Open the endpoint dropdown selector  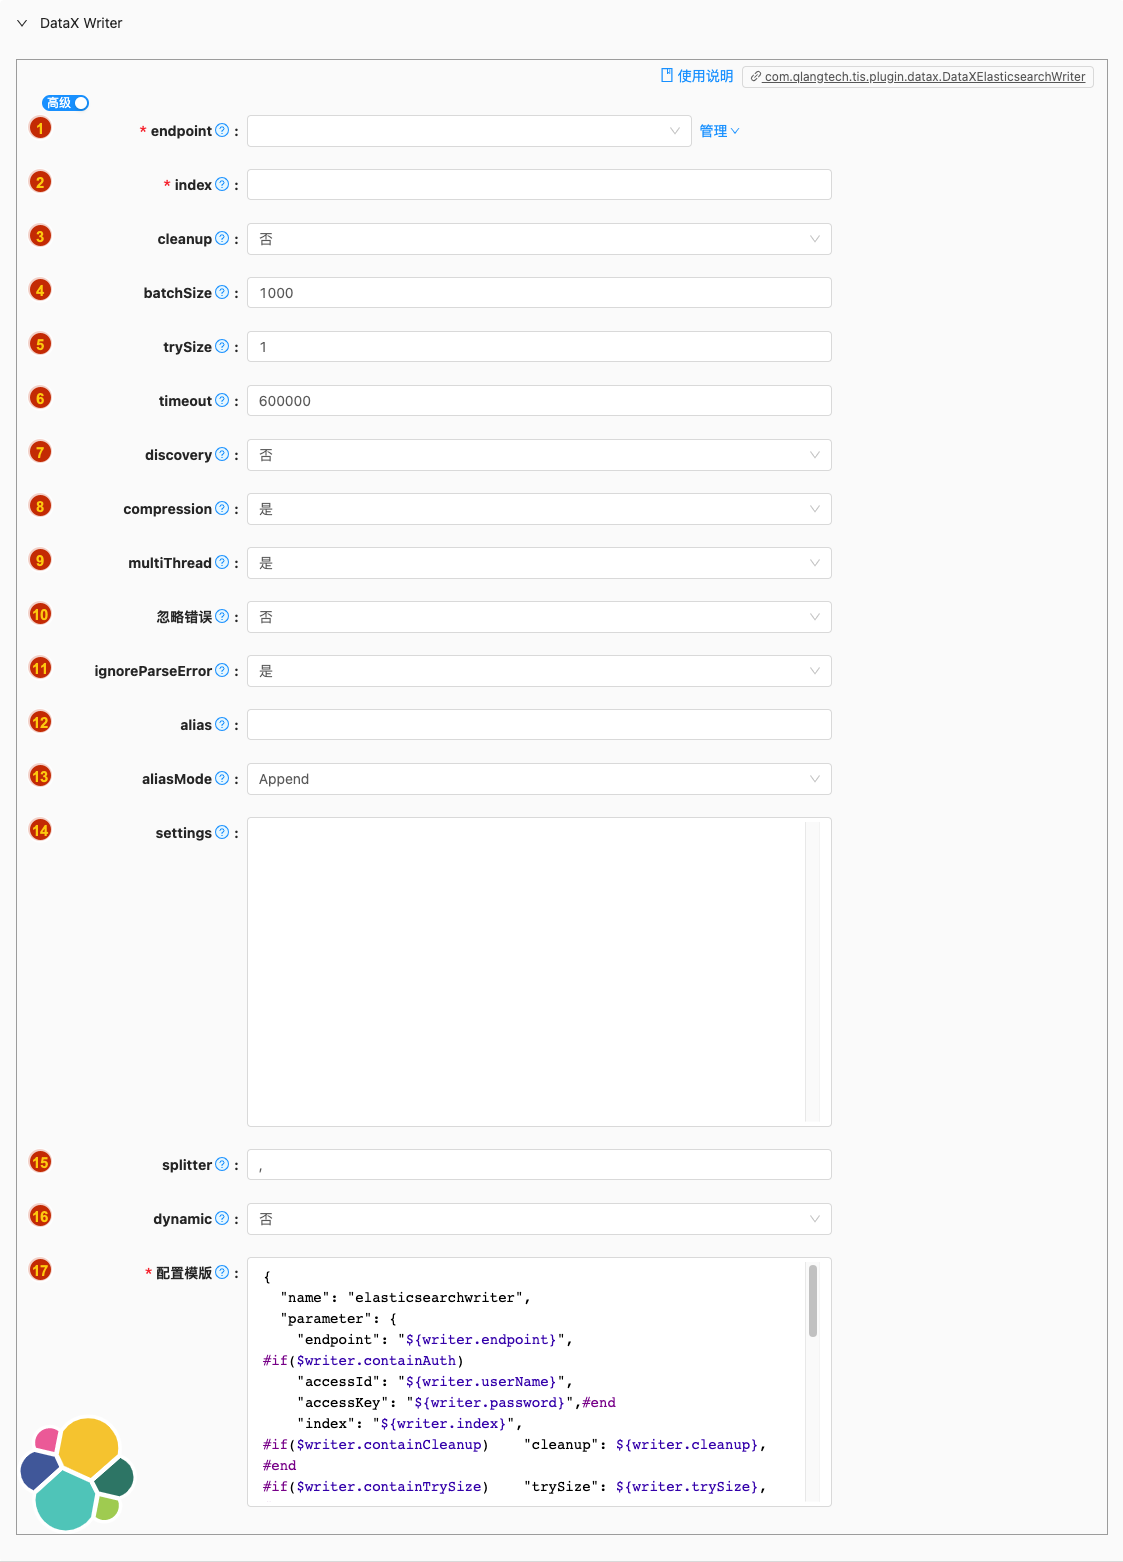[x=469, y=131]
